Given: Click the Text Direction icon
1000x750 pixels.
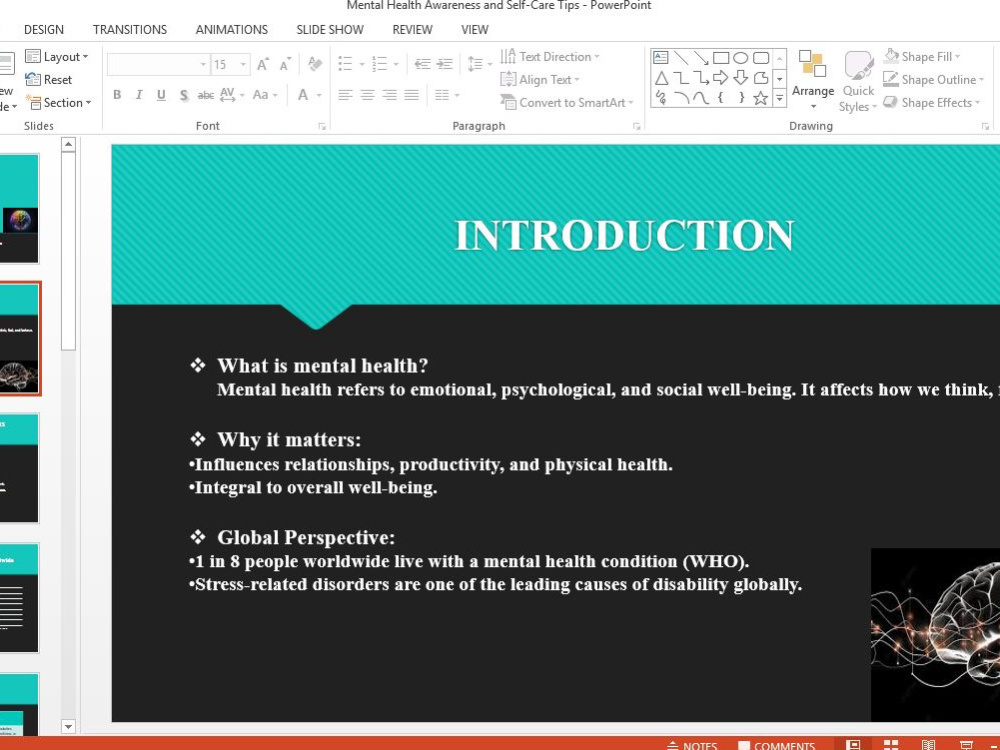Looking at the screenshot, I should [511, 56].
